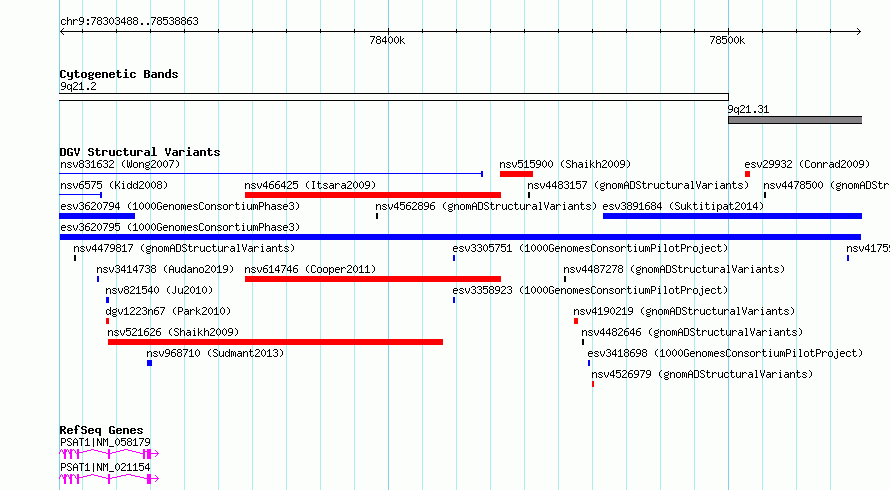Click esv3358923 PilotProject variant label
Screen dimensions: 890x490
590,290
